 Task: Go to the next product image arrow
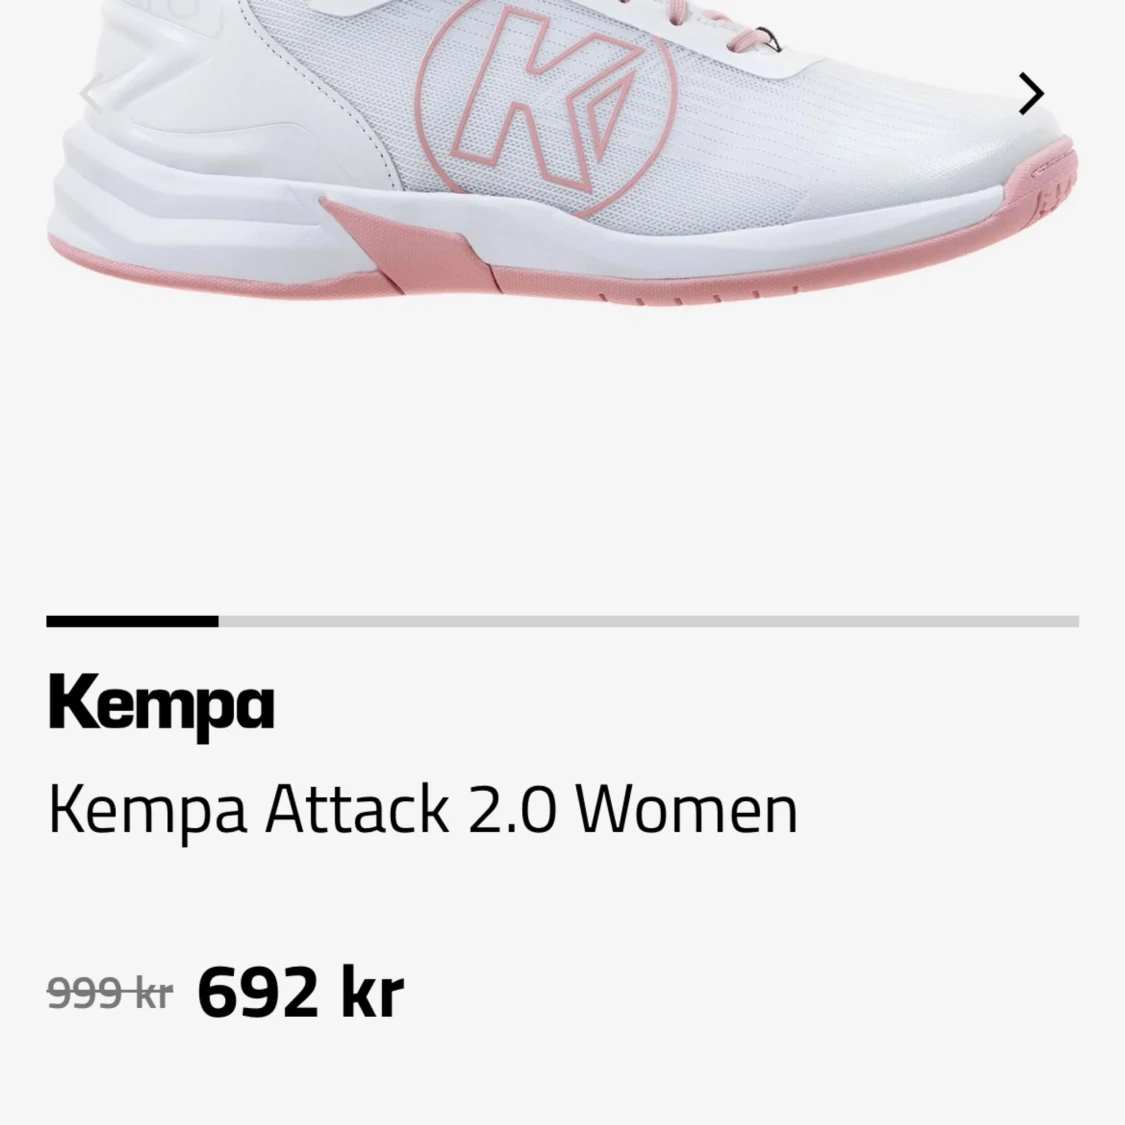point(1032,94)
